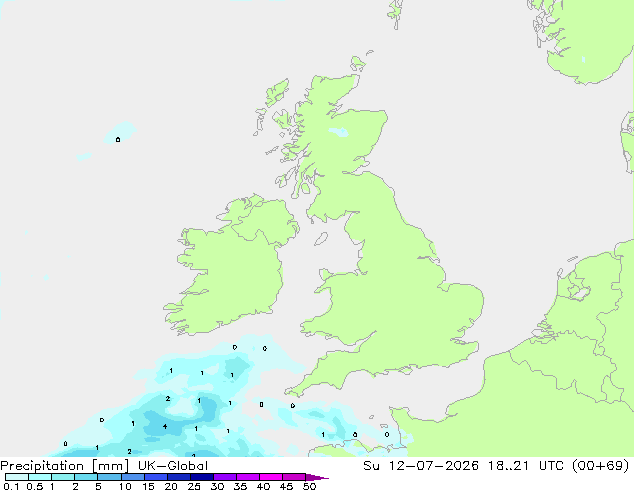Viewport: 634px width, 490px height.
Task: Click the legend scale label '10'
Action: [125, 486]
